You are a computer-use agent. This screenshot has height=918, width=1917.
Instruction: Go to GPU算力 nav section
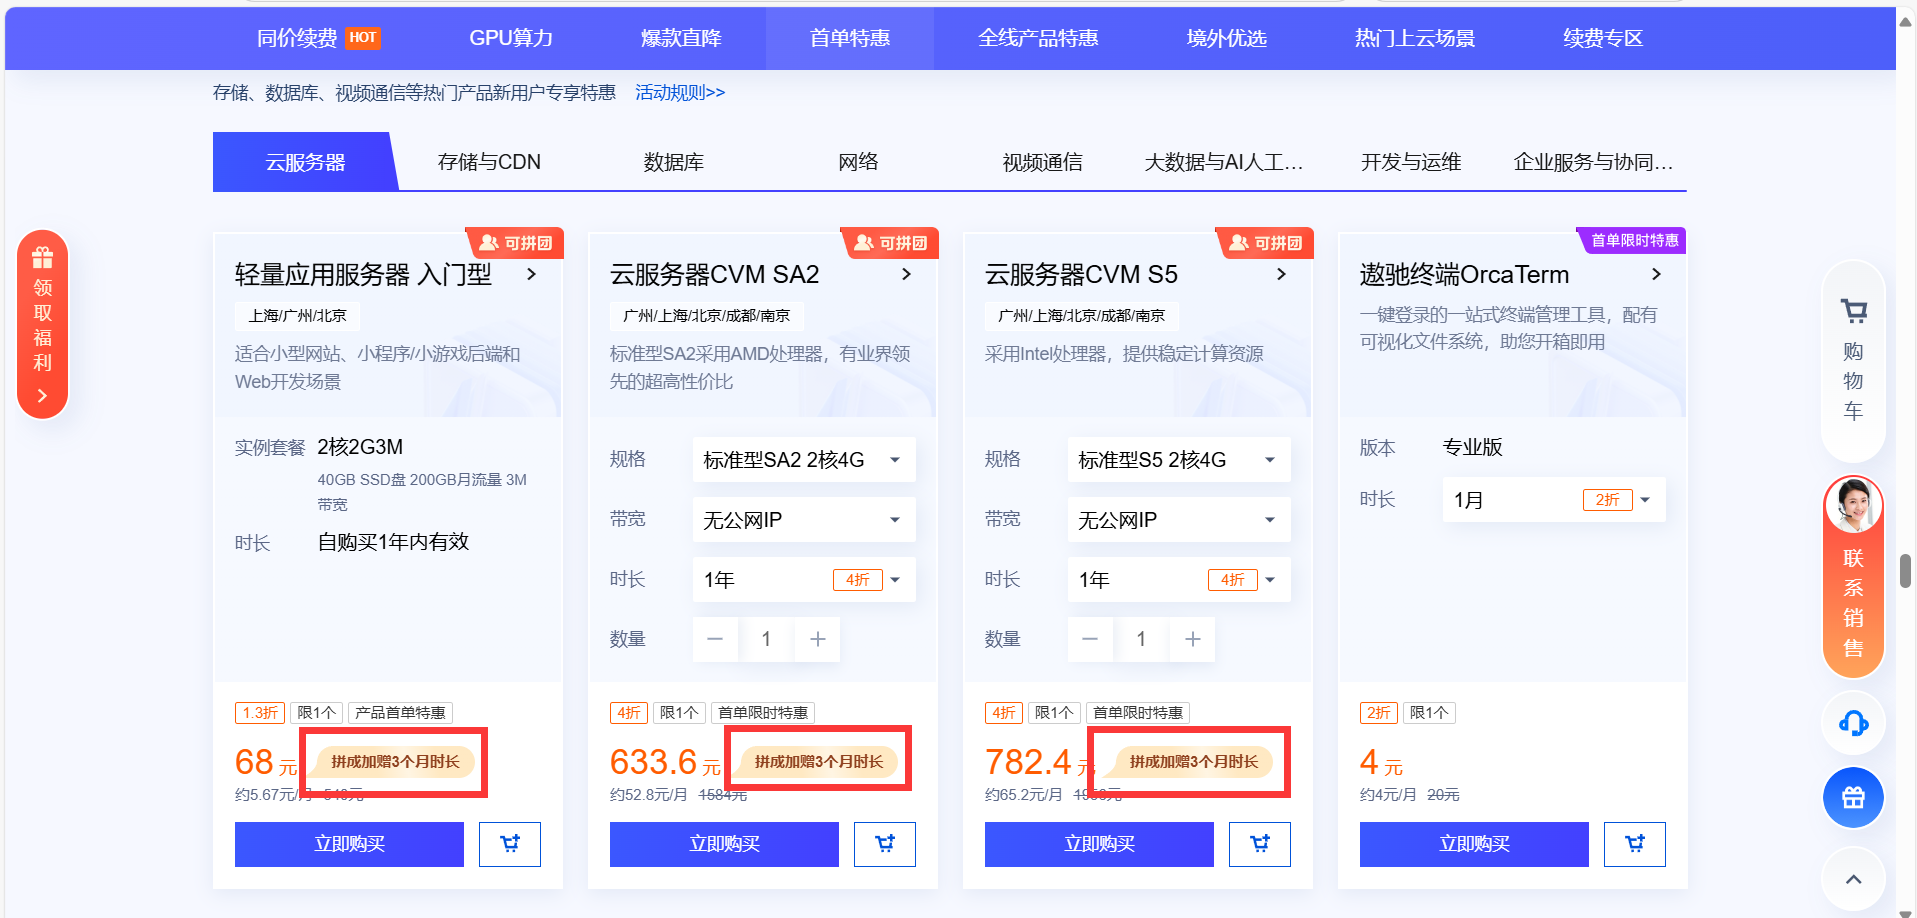tap(511, 38)
